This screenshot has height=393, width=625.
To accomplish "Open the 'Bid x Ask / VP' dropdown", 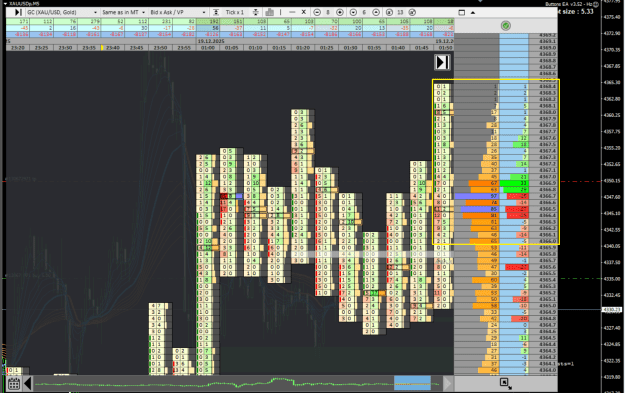I will pyautogui.click(x=178, y=12).
